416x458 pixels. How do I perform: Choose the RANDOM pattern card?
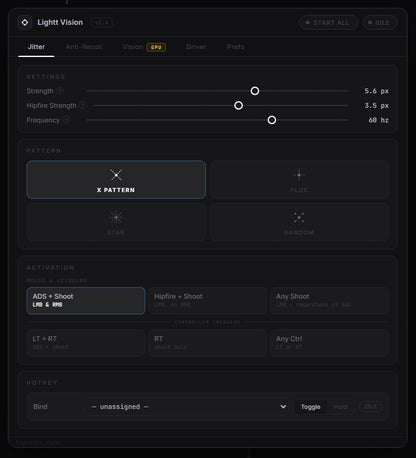tap(299, 222)
